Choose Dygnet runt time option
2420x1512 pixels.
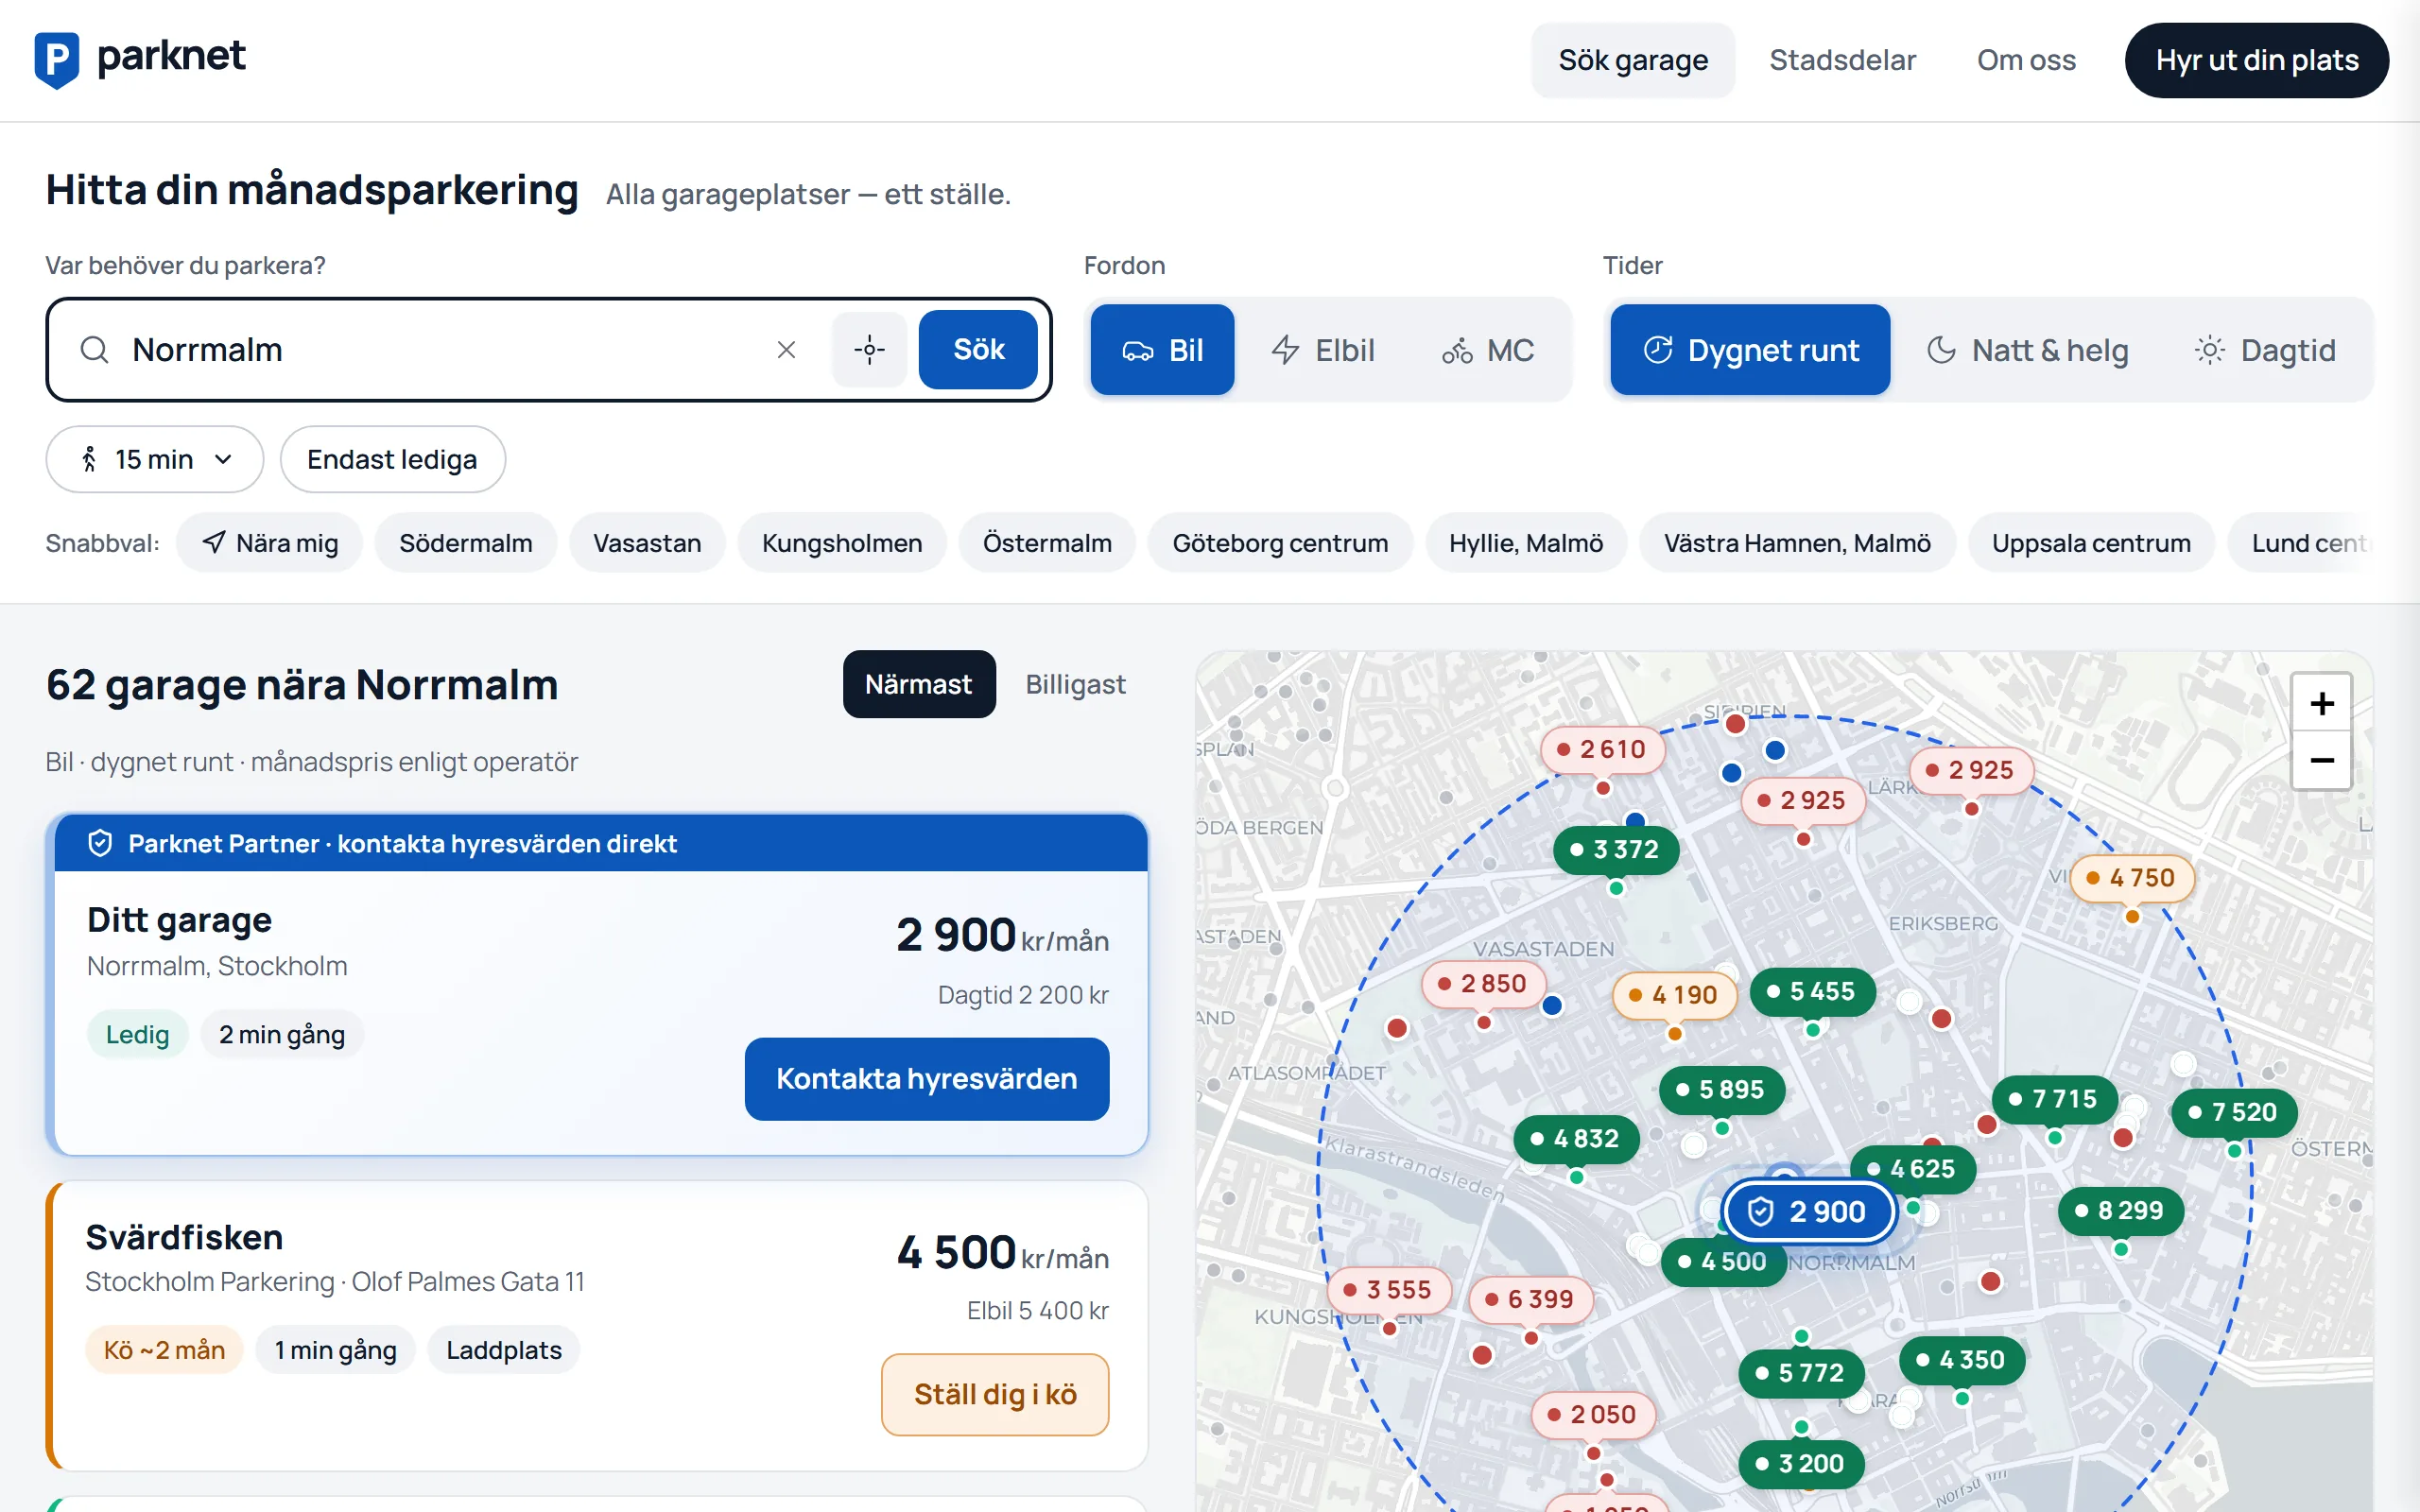1750,350
